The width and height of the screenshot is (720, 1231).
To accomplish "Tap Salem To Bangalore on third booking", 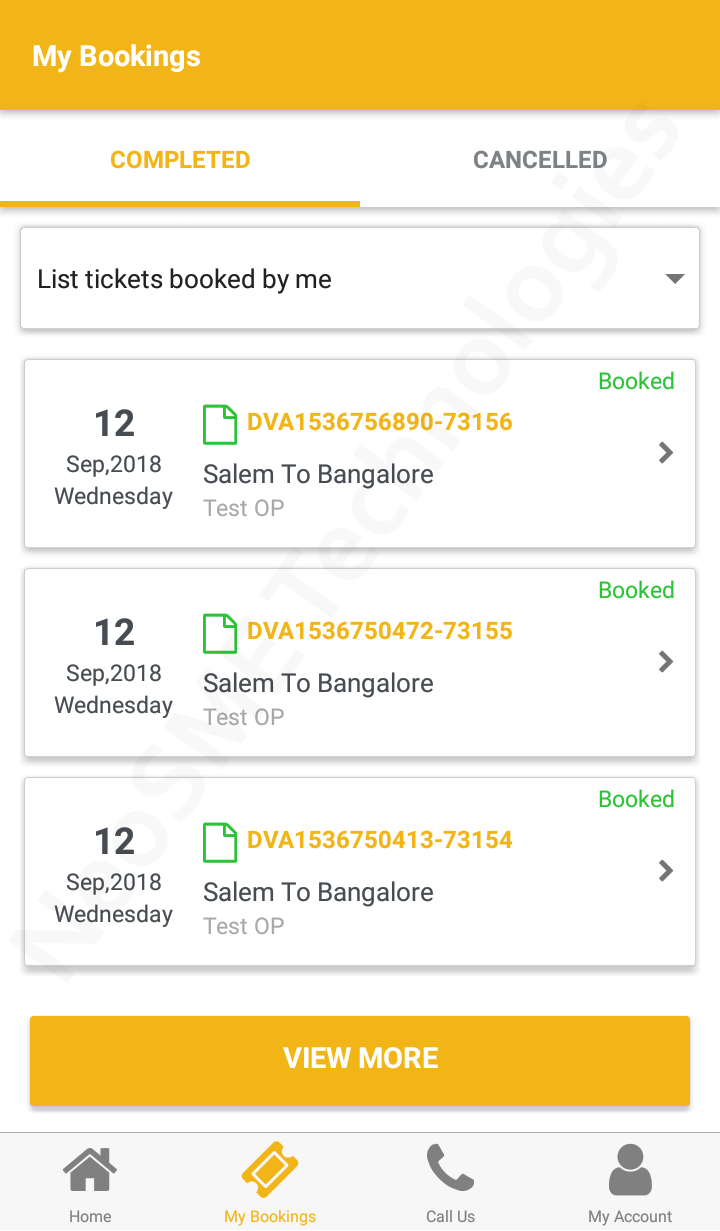I will pos(318,892).
